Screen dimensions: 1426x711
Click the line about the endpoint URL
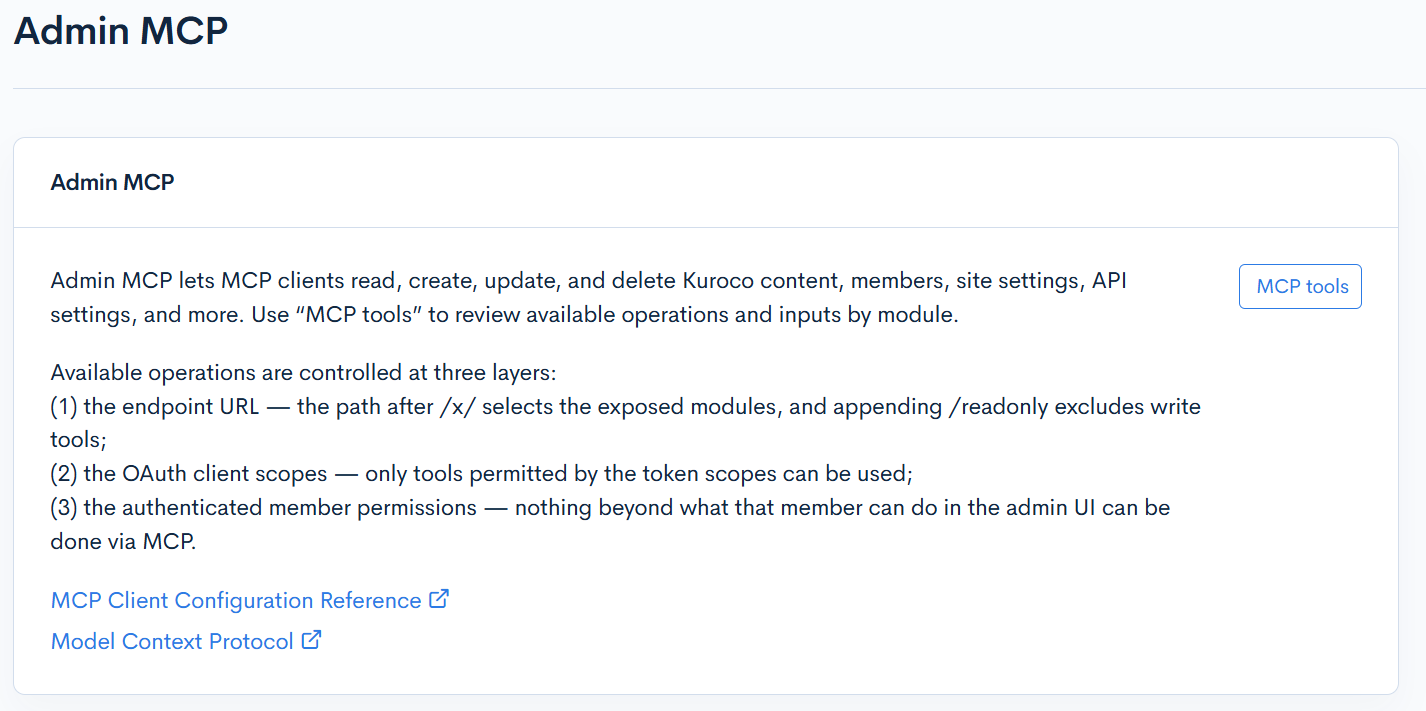(626, 423)
